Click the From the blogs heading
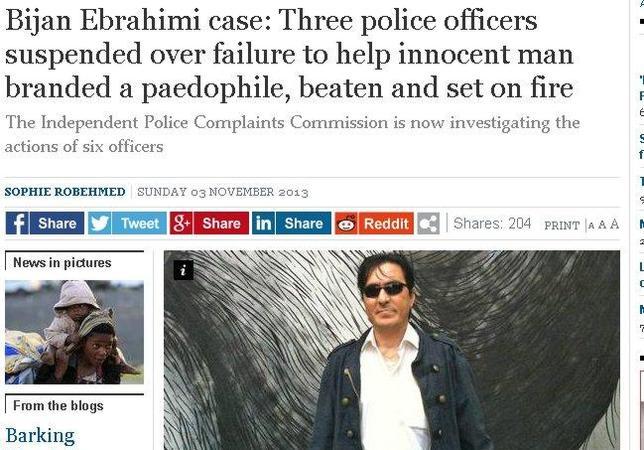Screen dimensions: 644x450 (x=58, y=406)
